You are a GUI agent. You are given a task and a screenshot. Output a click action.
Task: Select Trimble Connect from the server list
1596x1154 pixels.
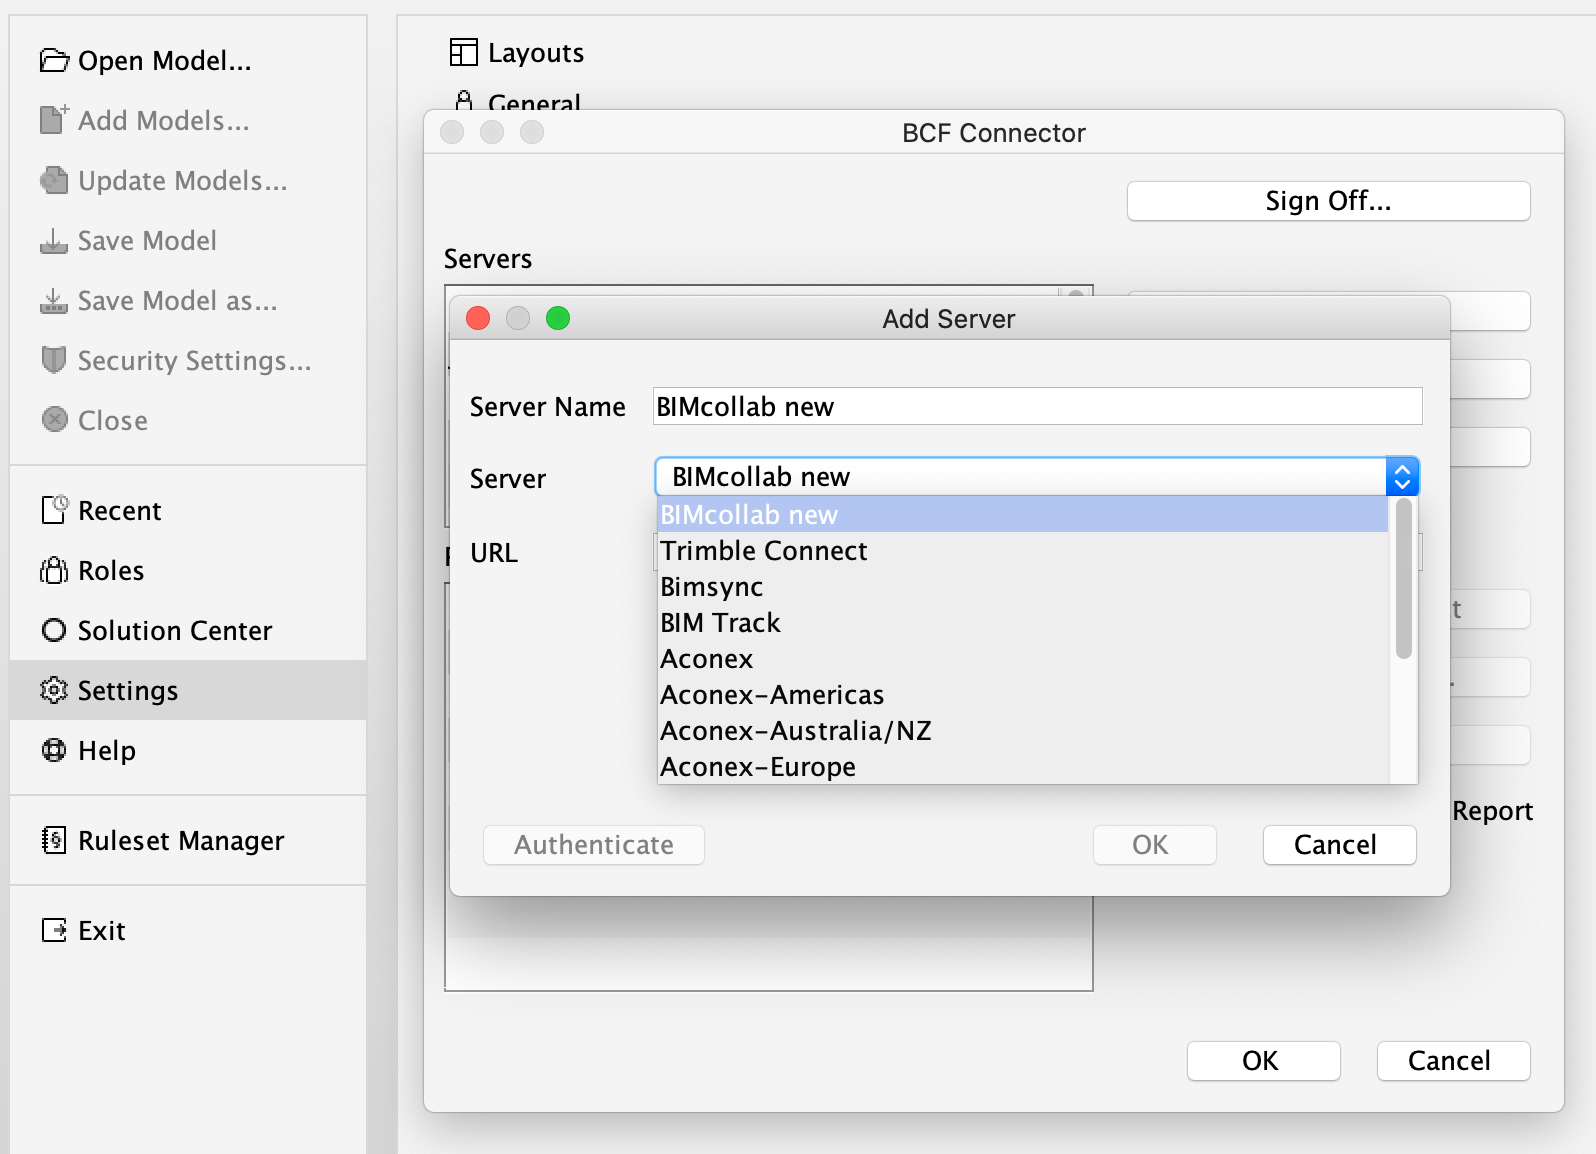pyautogui.click(x=1022, y=550)
